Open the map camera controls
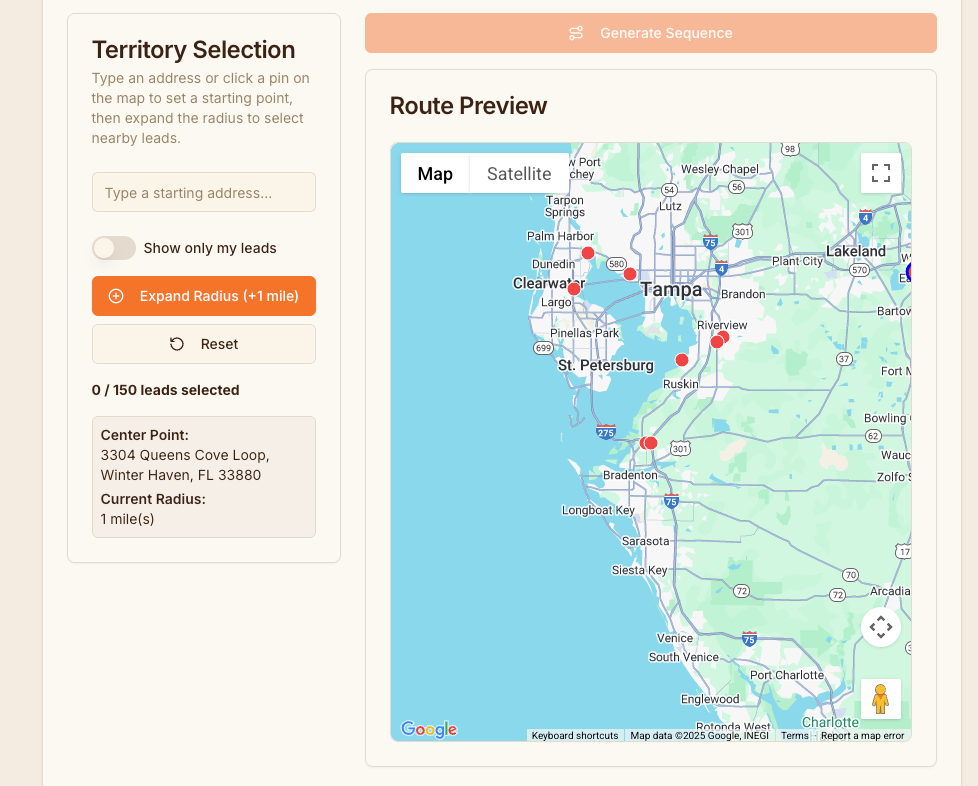 (x=880, y=627)
